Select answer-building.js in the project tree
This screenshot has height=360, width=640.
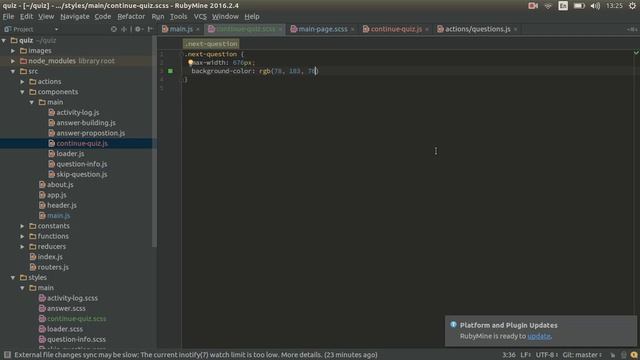pos(86,123)
